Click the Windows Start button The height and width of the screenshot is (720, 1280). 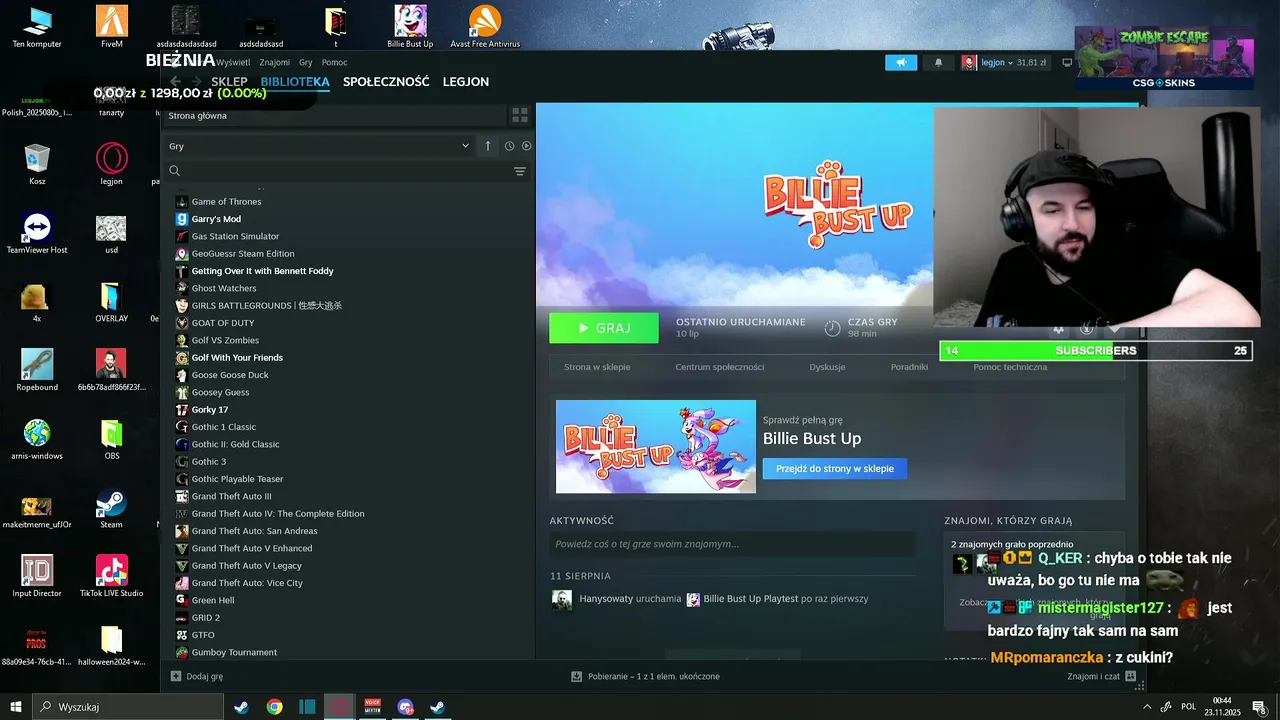coord(15,707)
